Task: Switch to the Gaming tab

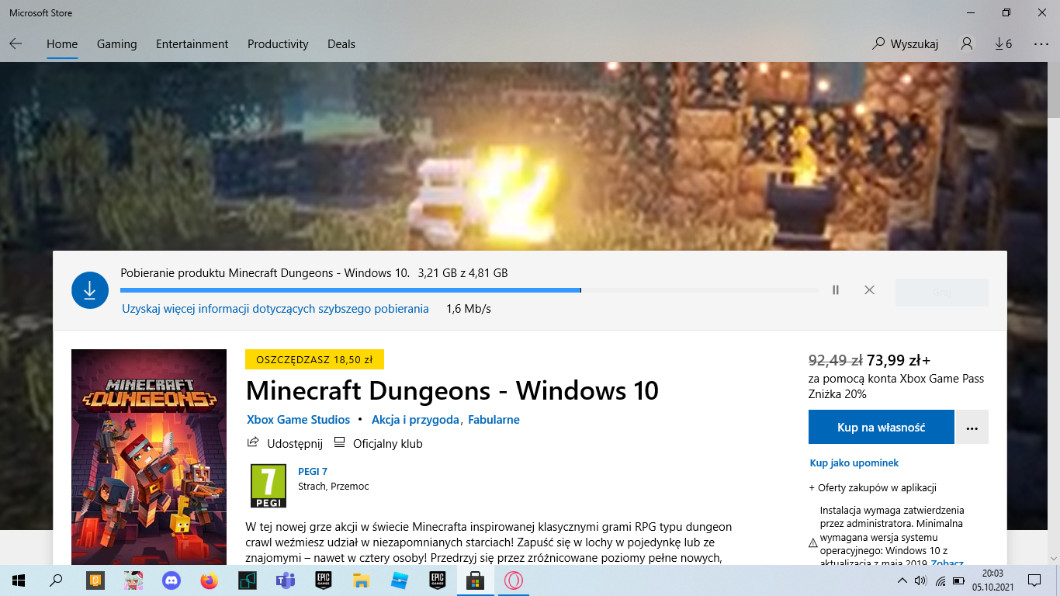Action: pos(117,44)
